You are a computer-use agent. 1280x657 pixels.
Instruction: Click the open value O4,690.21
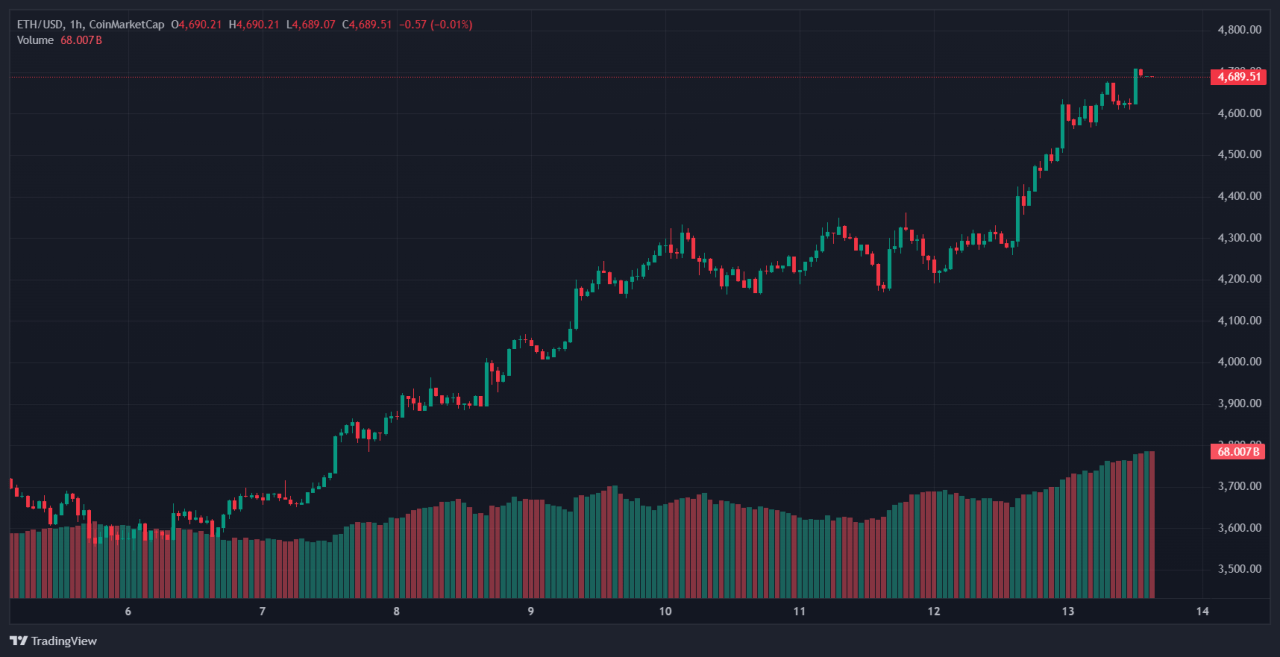click(x=198, y=24)
